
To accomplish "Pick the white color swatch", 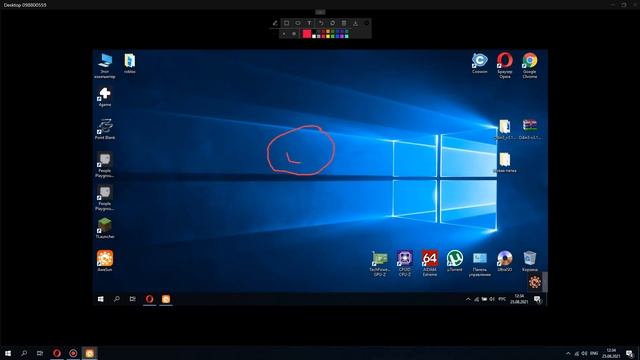I will coord(314,36).
